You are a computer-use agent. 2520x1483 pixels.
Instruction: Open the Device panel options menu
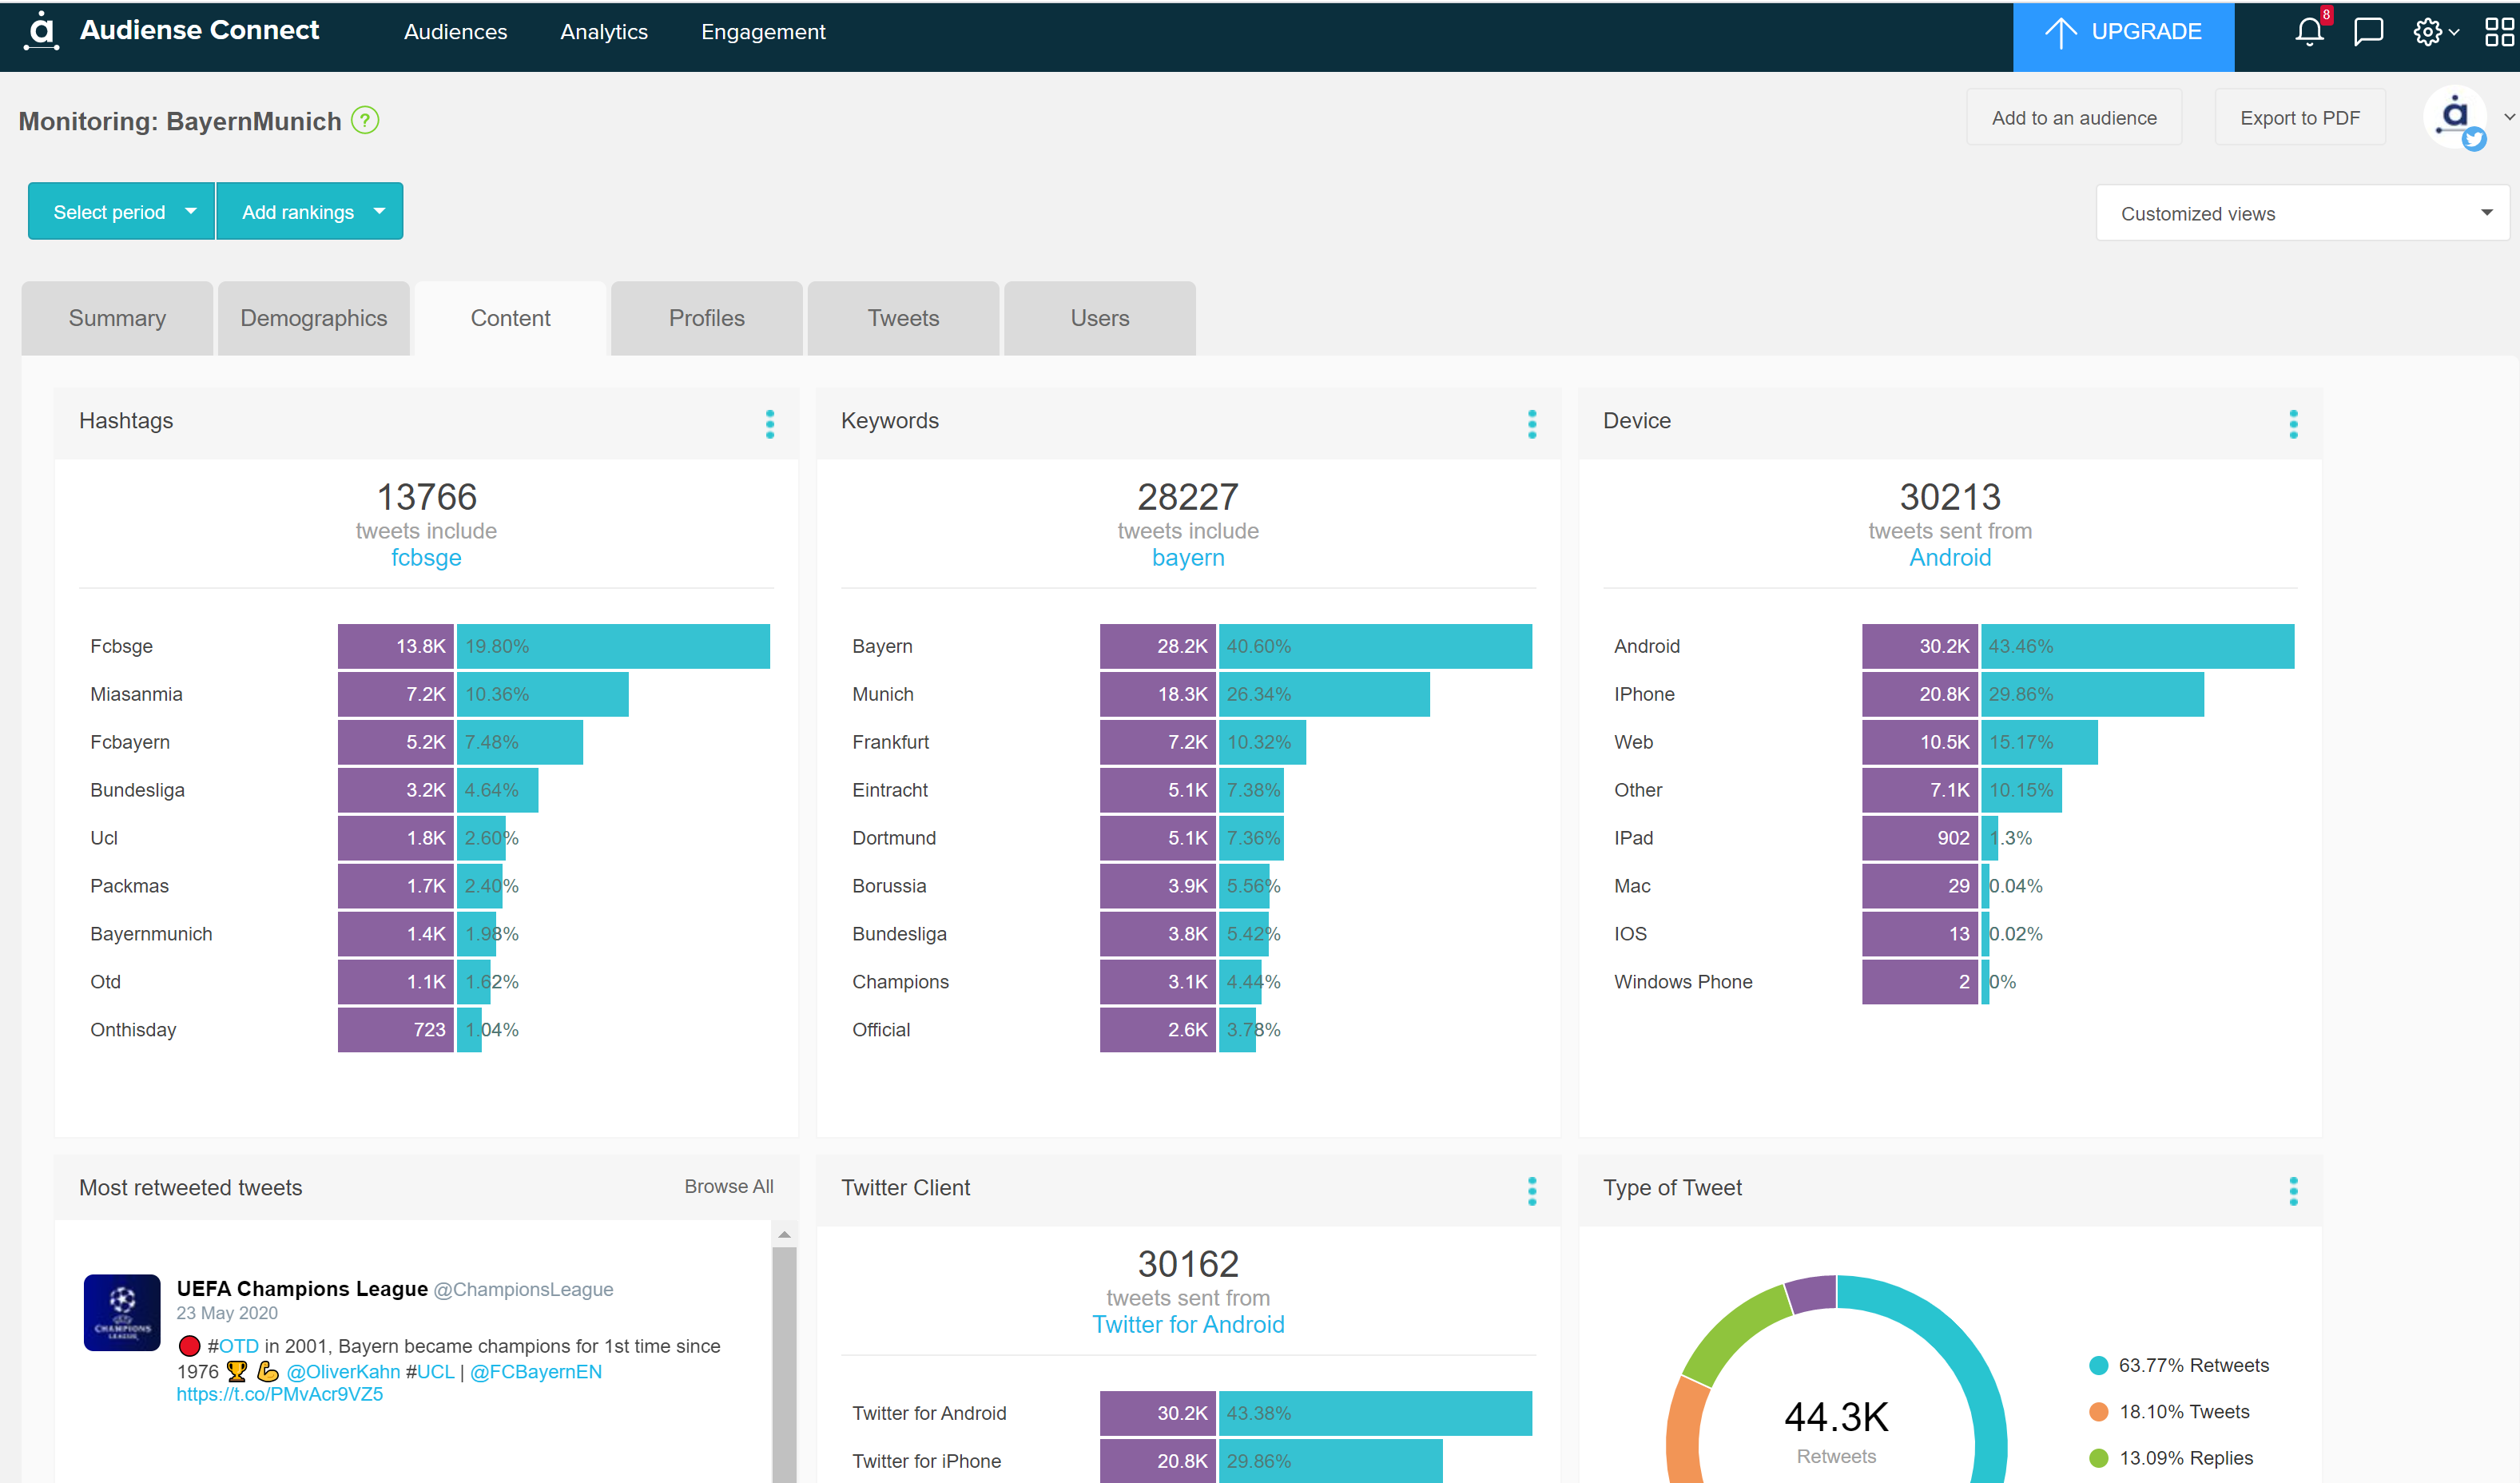point(2293,423)
